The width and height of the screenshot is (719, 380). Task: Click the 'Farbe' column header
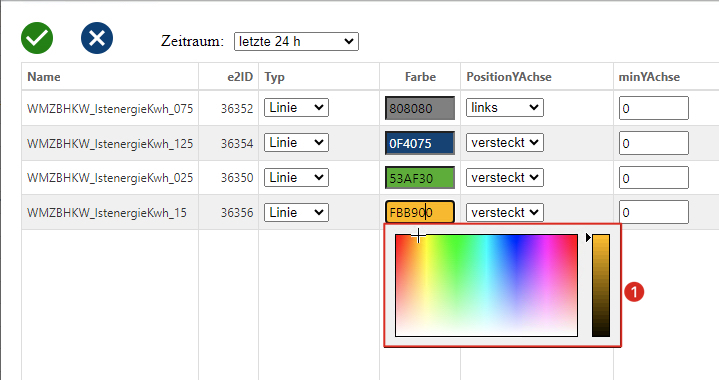420,77
